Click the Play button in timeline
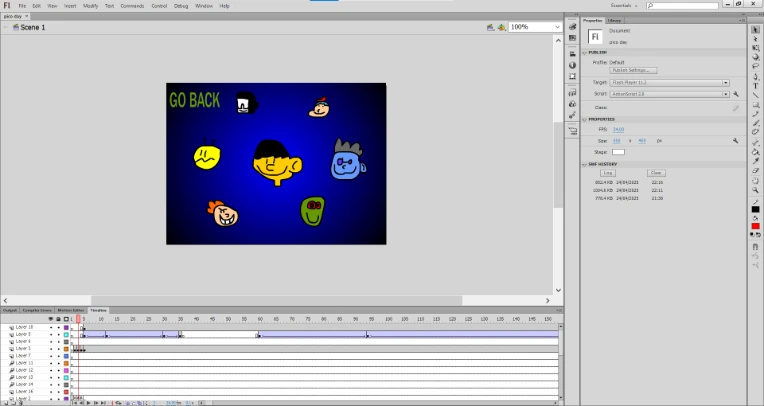 coord(90,402)
